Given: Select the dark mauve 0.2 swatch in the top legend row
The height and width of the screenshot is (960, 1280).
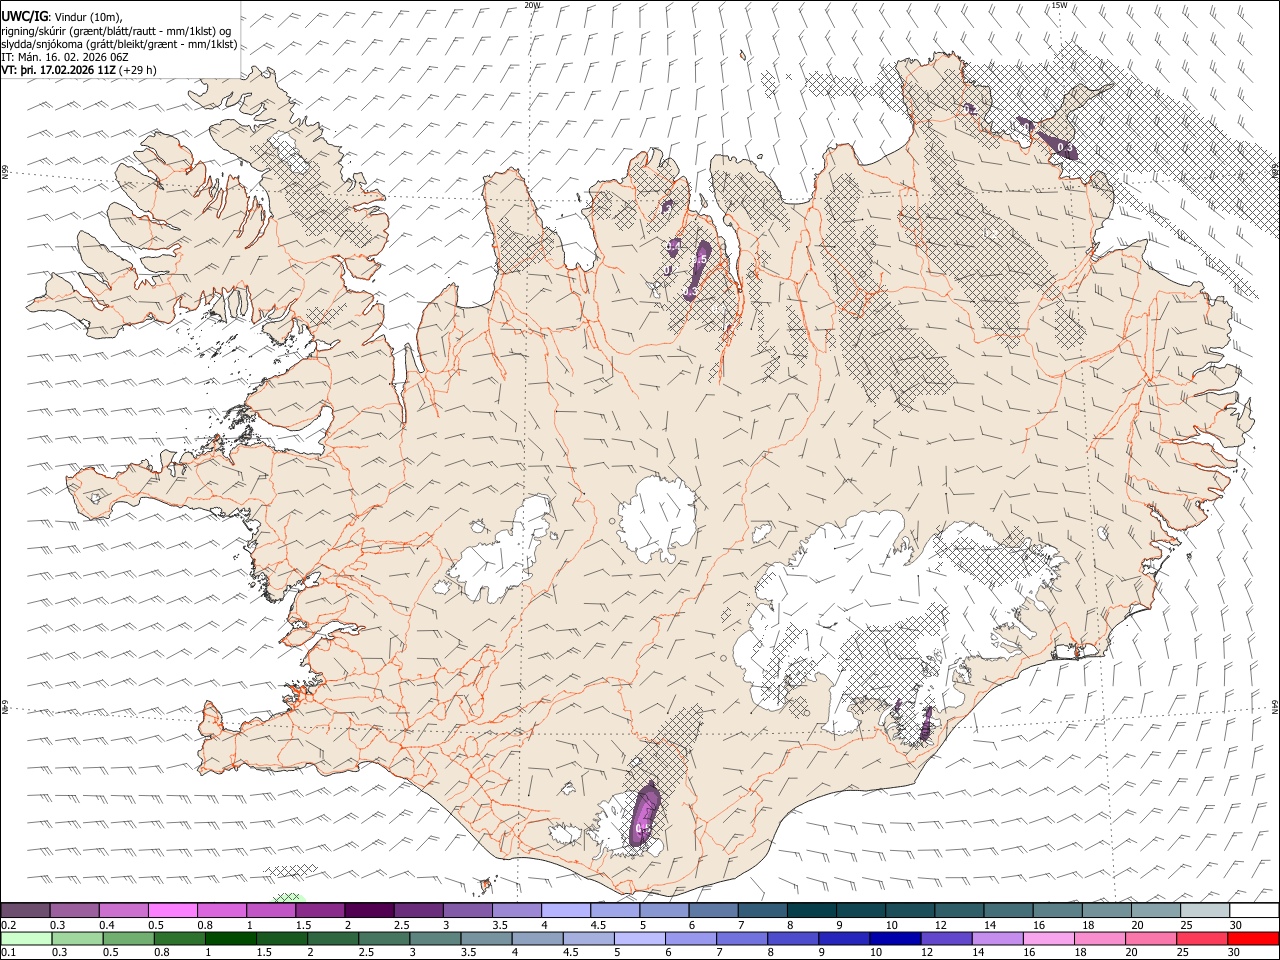Looking at the screenshot, I should coord(25,910).
